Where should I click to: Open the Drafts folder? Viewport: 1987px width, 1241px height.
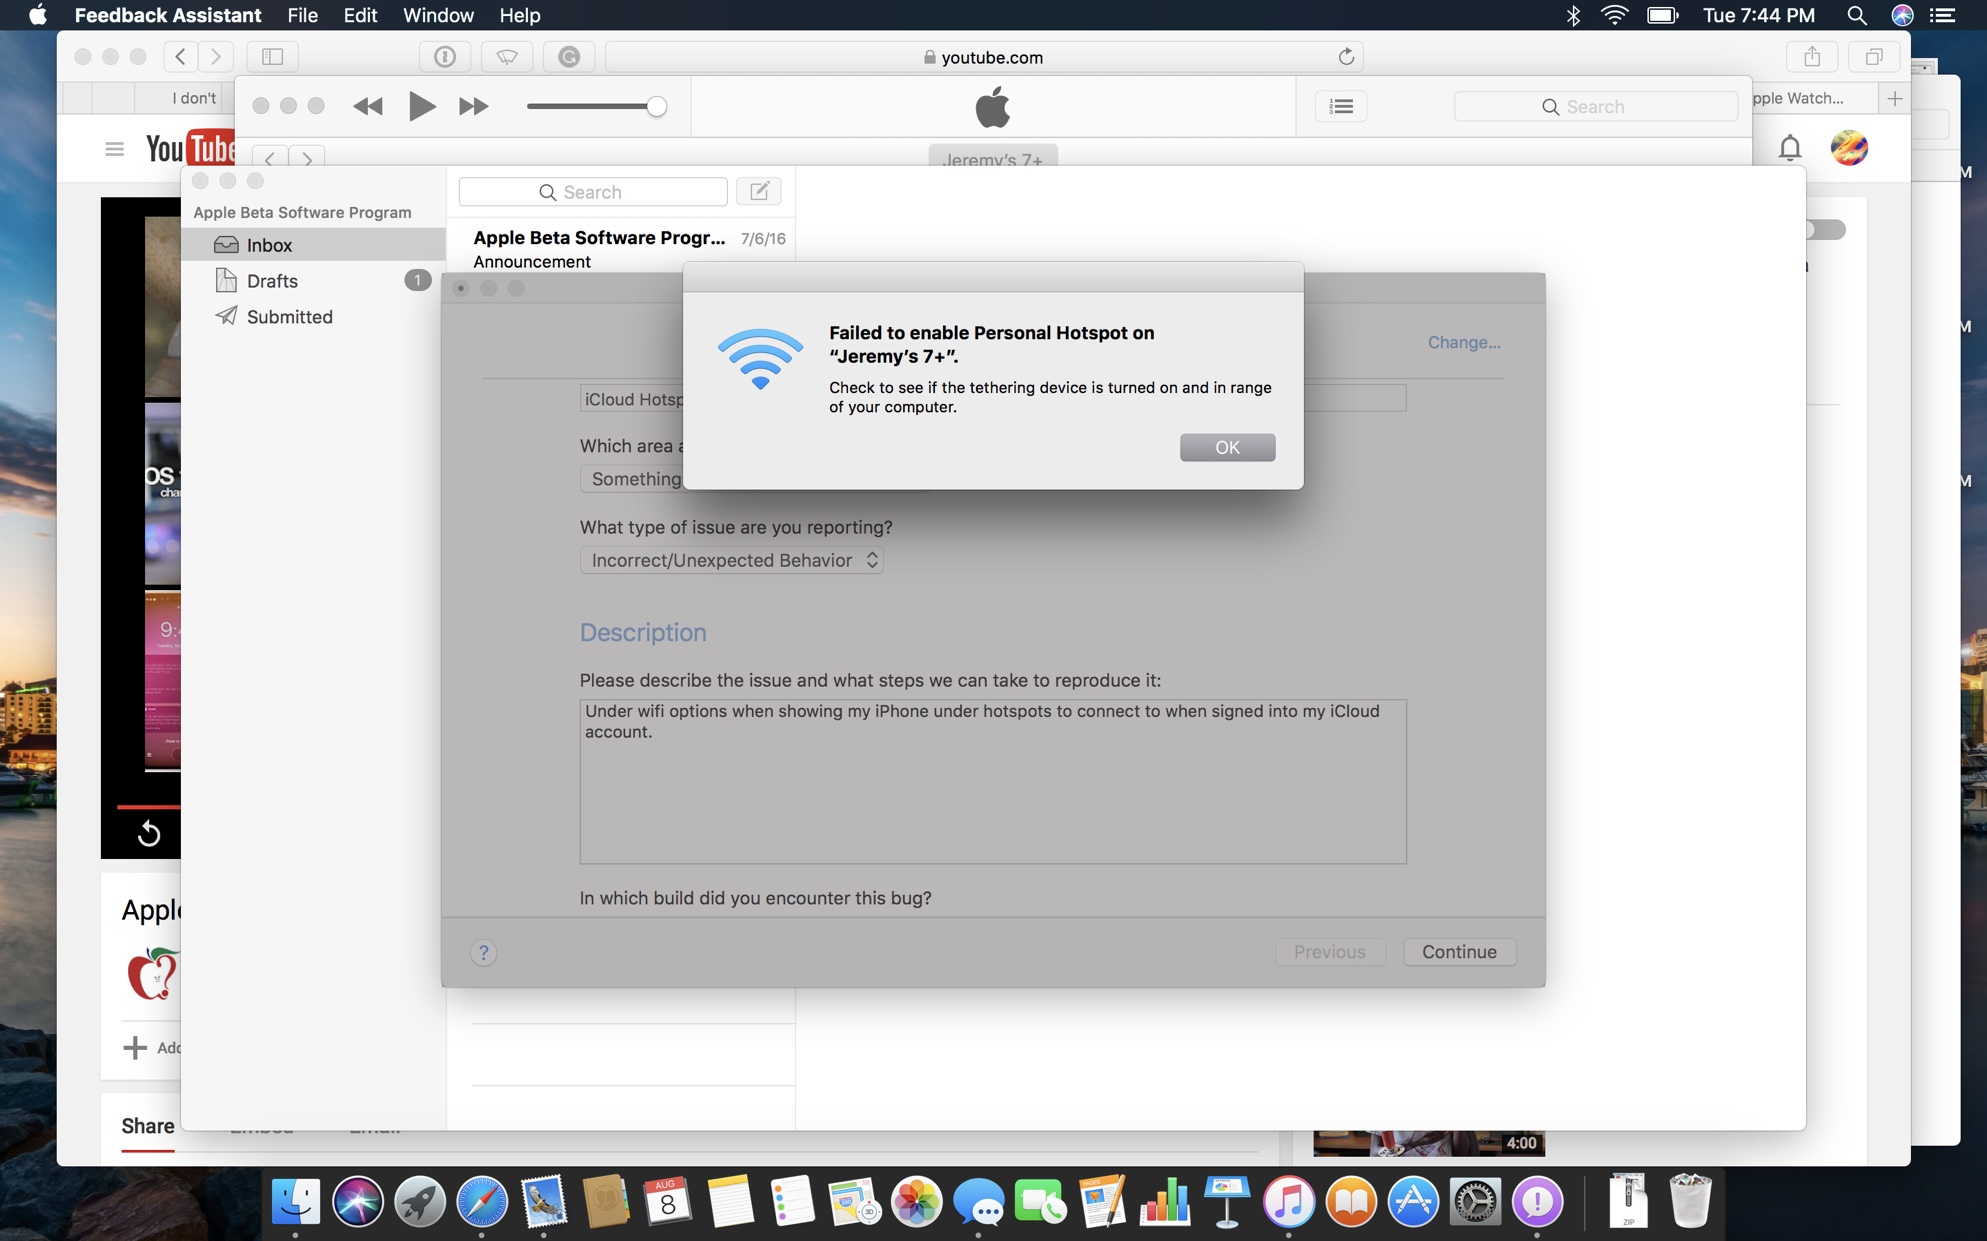click(272, 281)
